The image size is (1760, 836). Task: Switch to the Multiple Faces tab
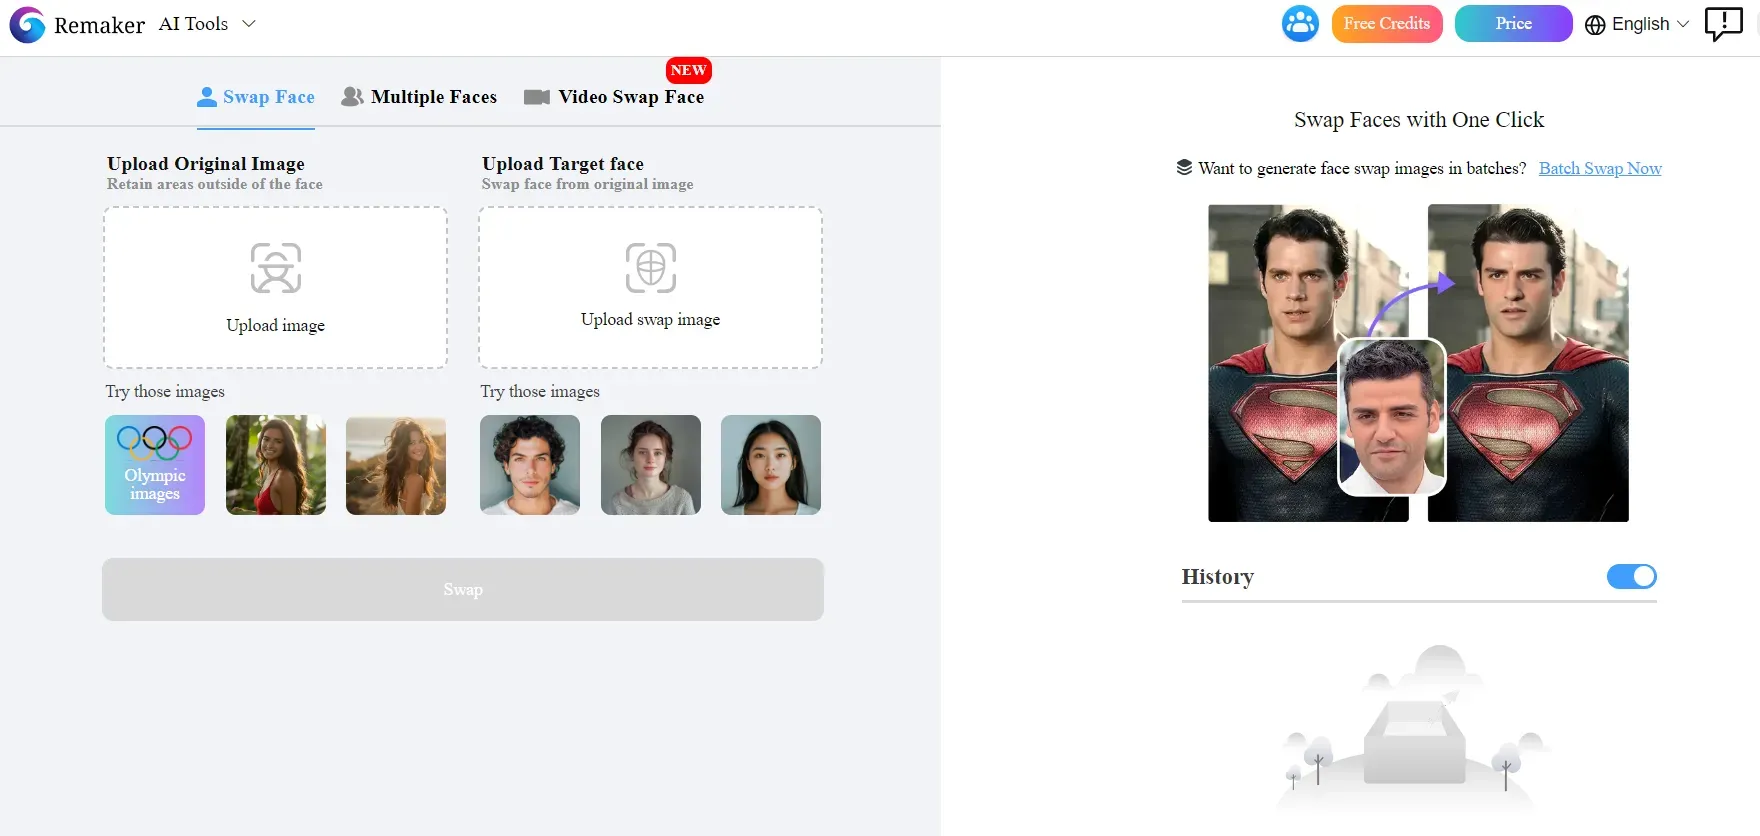[433, 97]
